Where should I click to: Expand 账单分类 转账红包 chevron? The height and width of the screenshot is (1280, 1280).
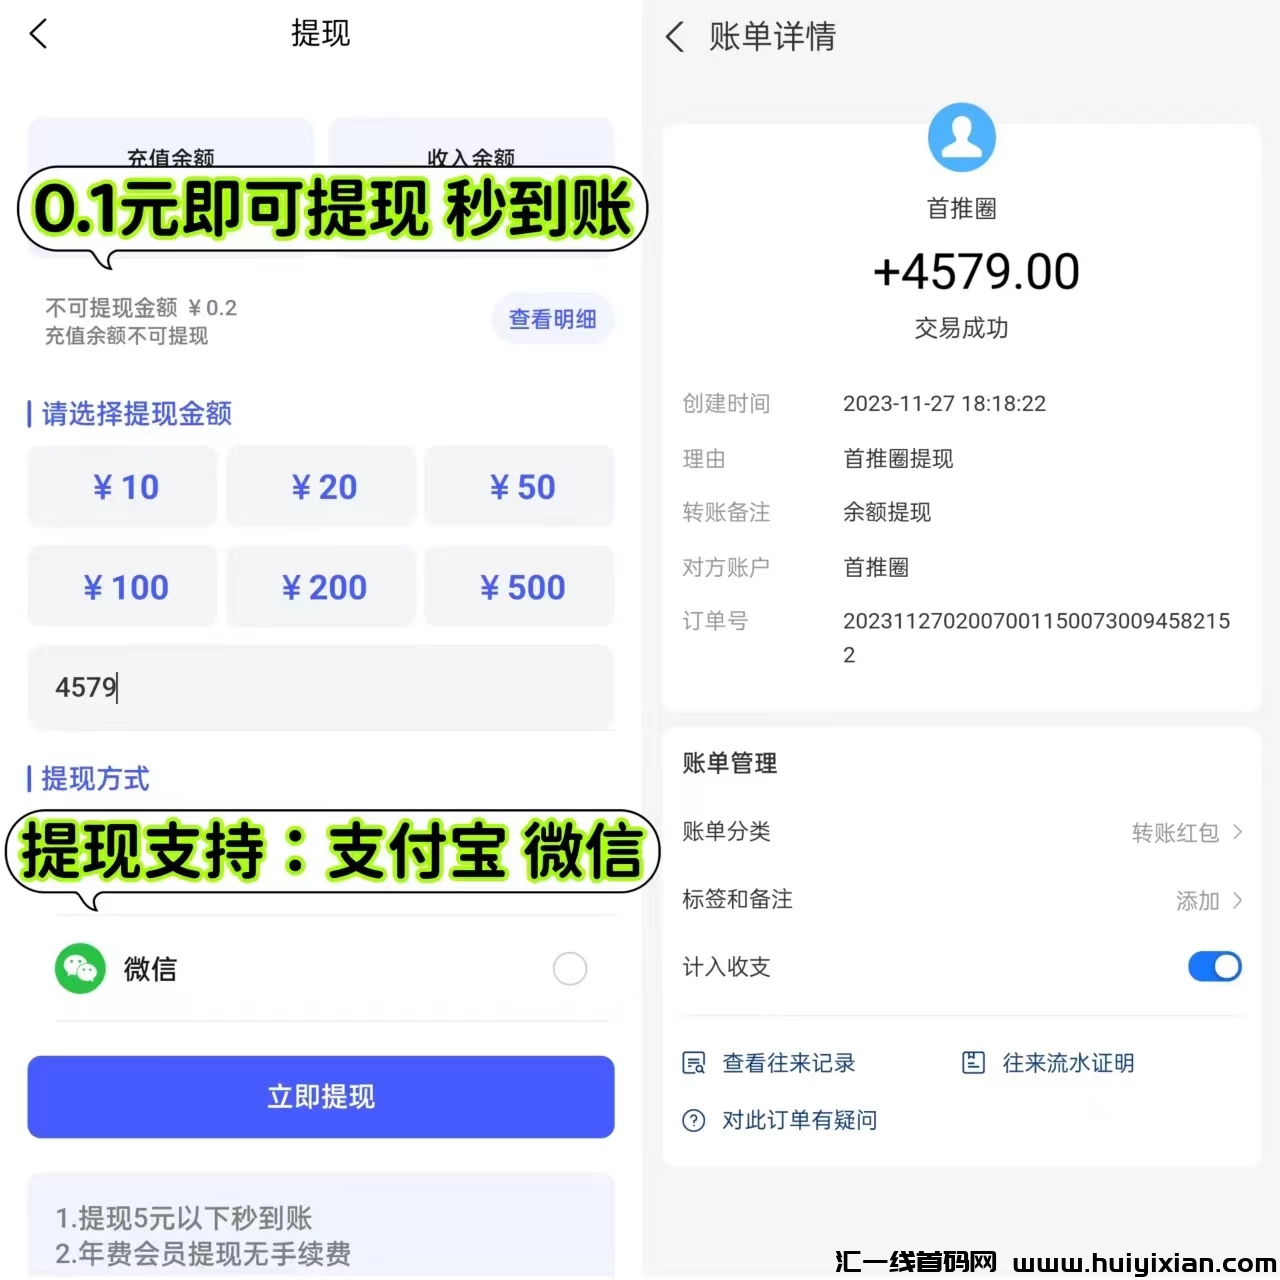coord(1238,832)
